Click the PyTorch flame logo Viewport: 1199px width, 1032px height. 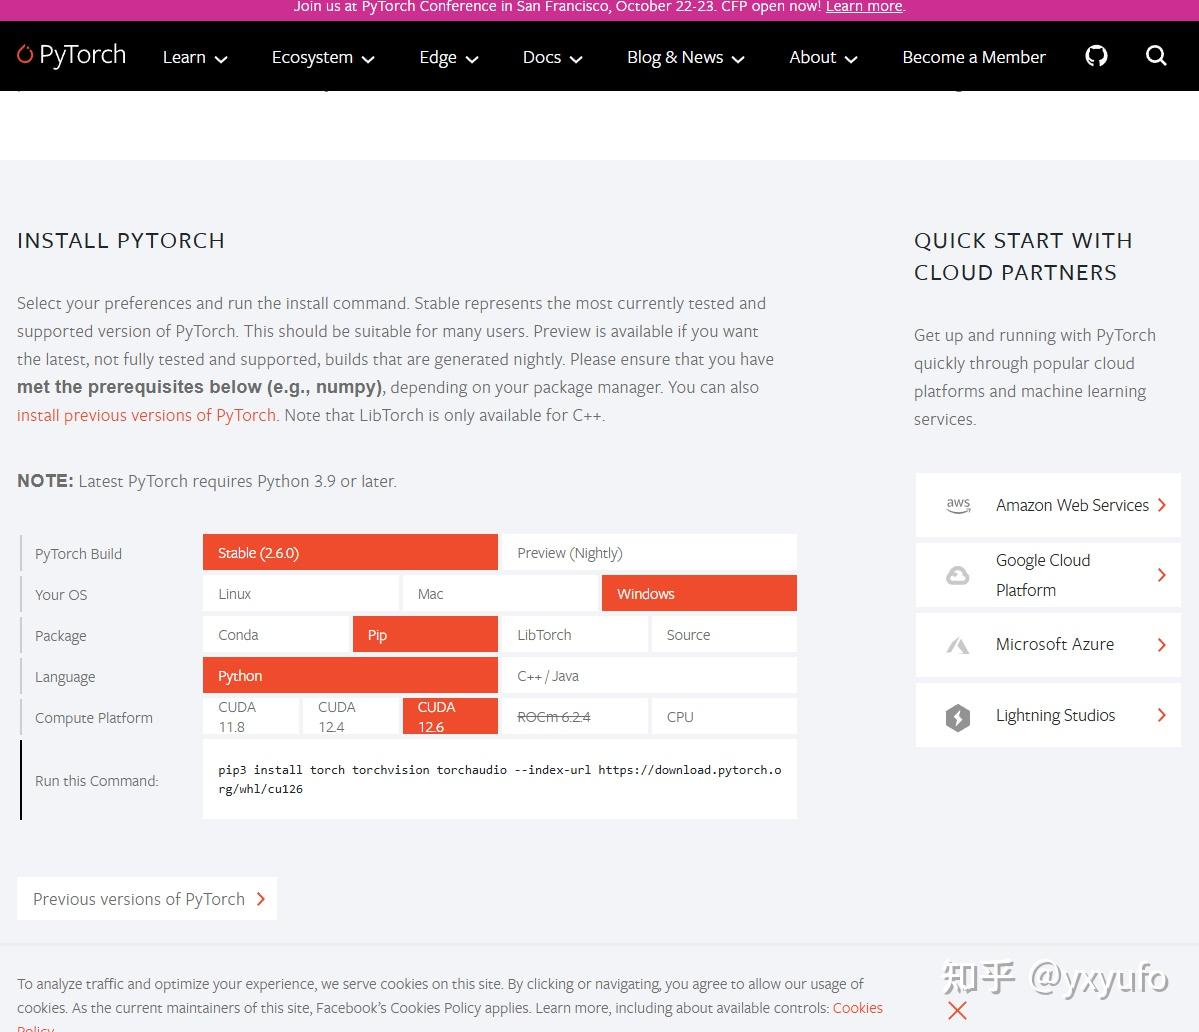pos(25,55)
